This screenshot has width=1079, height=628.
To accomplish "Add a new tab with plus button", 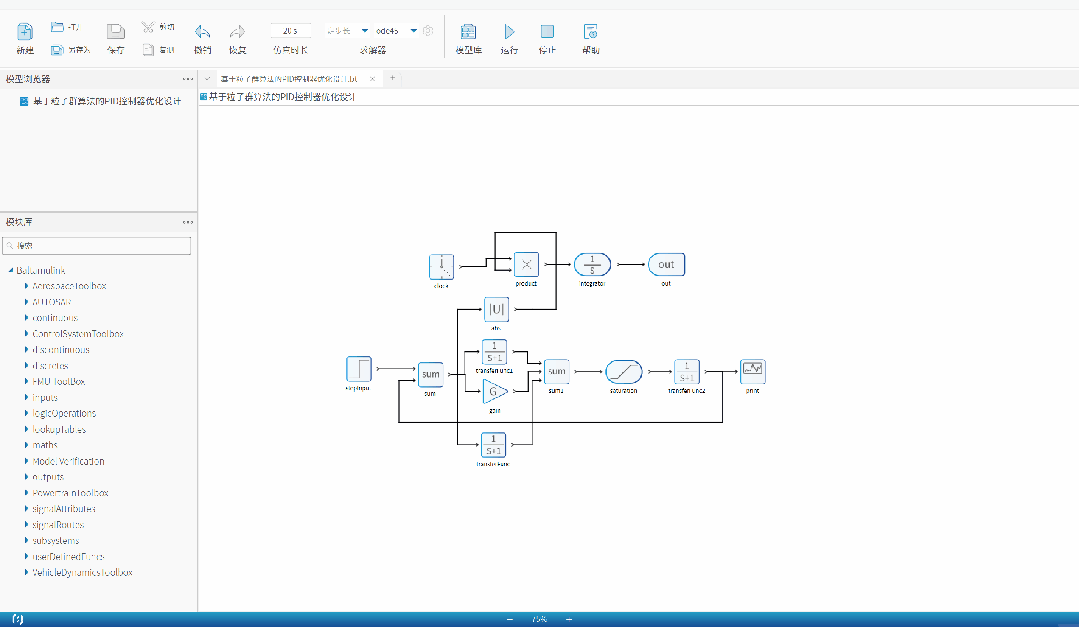I will click(392, 78).
